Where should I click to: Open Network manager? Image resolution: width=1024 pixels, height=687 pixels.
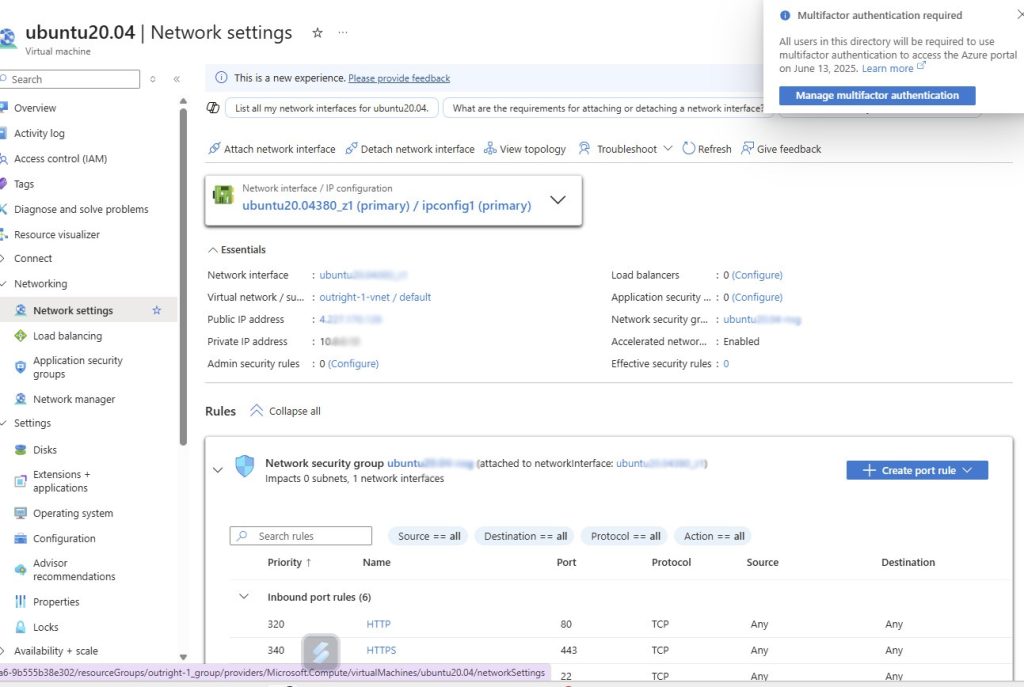[x=74, y=399]
